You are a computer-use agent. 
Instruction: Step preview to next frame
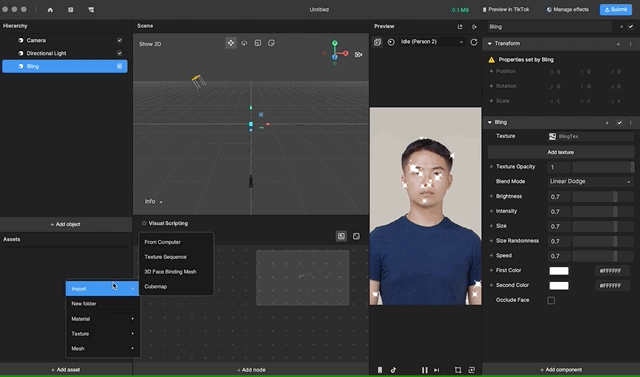click(x=437, y=370)
